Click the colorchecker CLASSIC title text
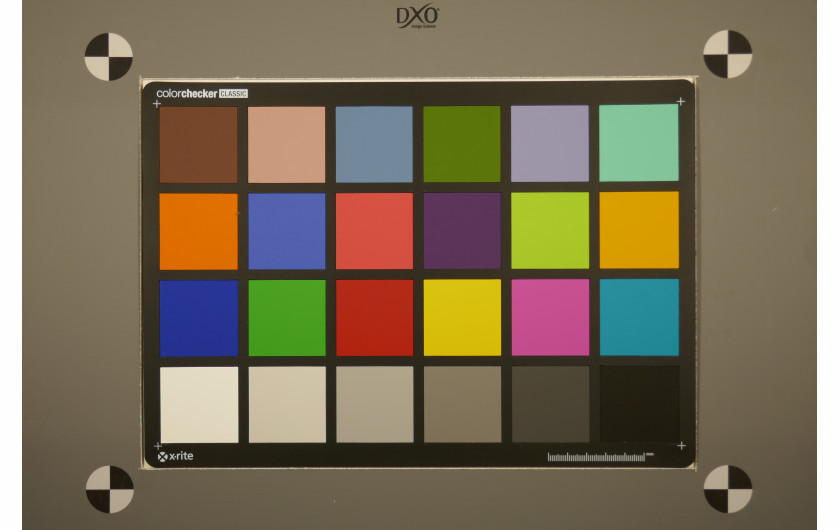Screen dimensions: 840x530 202,93
